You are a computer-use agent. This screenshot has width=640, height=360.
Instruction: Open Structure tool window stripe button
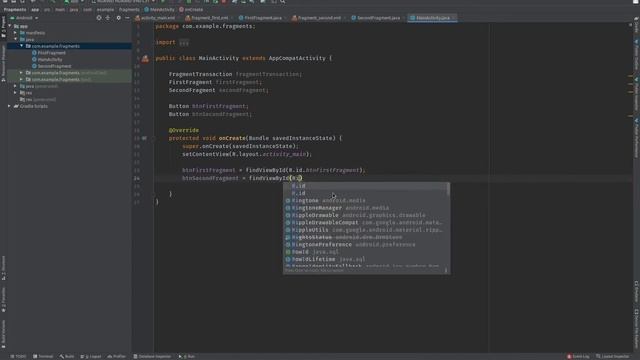(4, 268)
